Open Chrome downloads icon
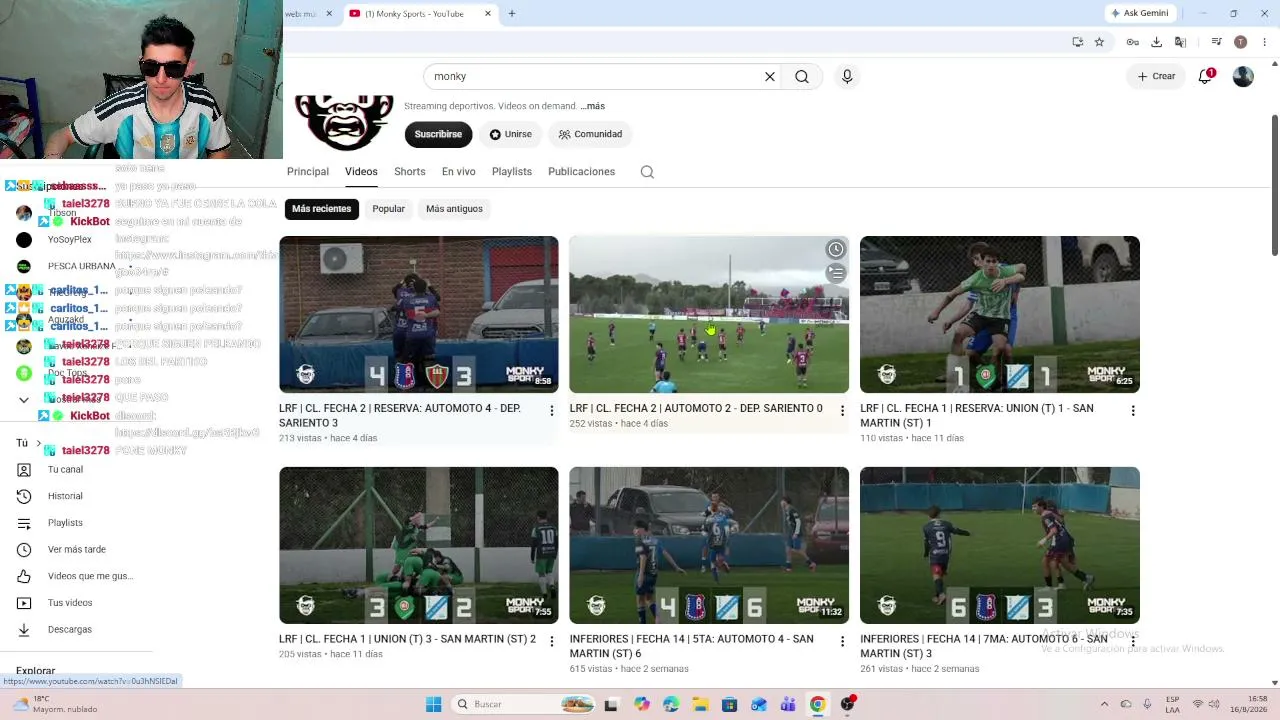The height and width of the screenshot is (720, 1280). point(1156,42)
